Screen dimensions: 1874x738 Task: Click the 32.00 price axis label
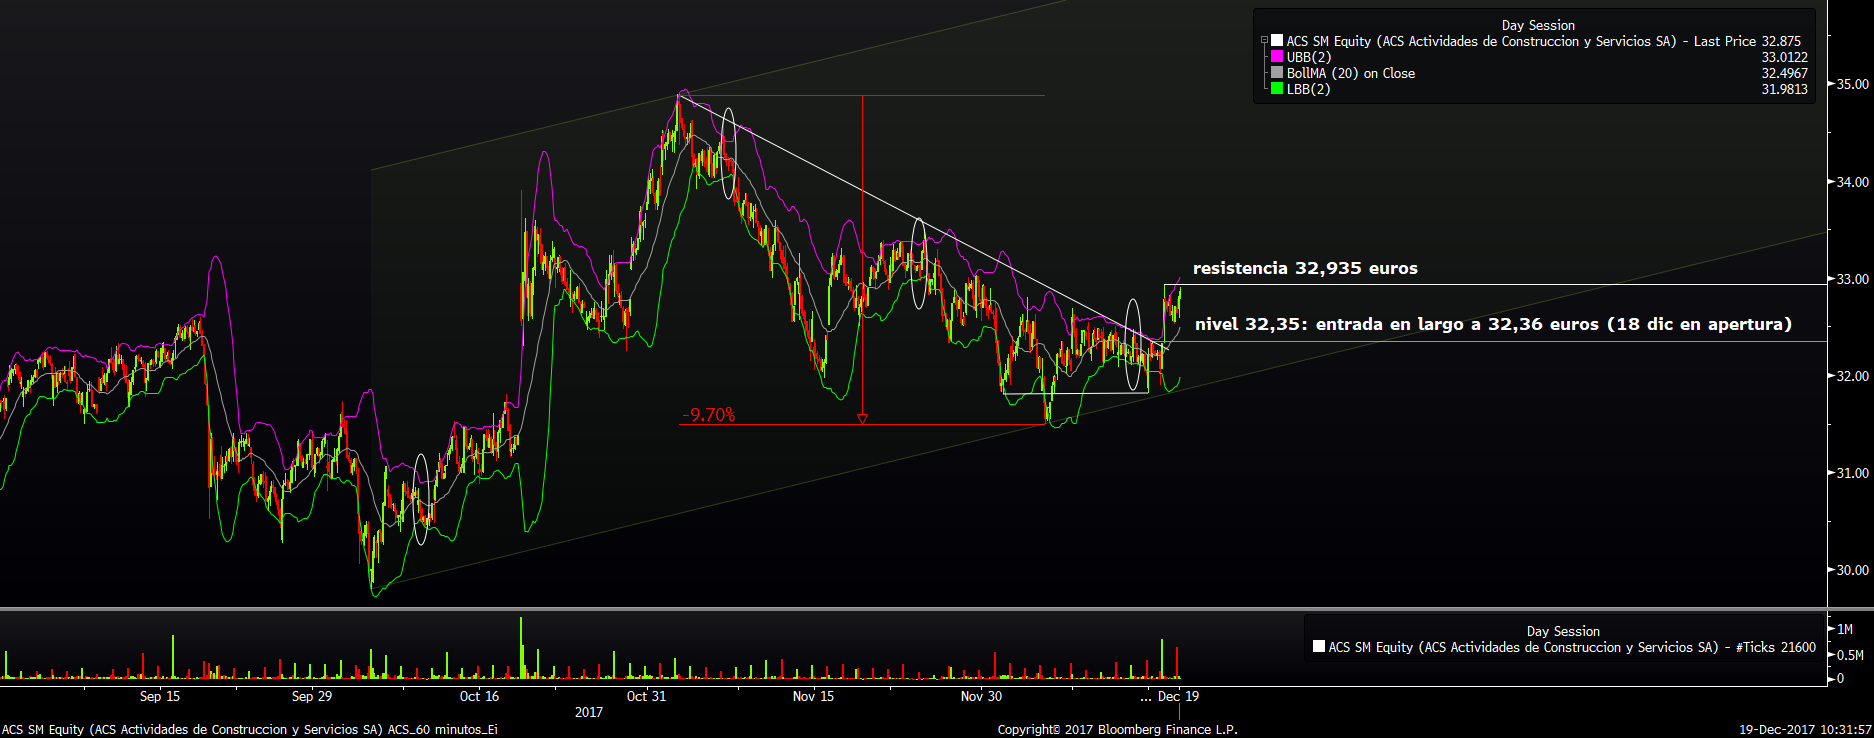(1852, 376)
